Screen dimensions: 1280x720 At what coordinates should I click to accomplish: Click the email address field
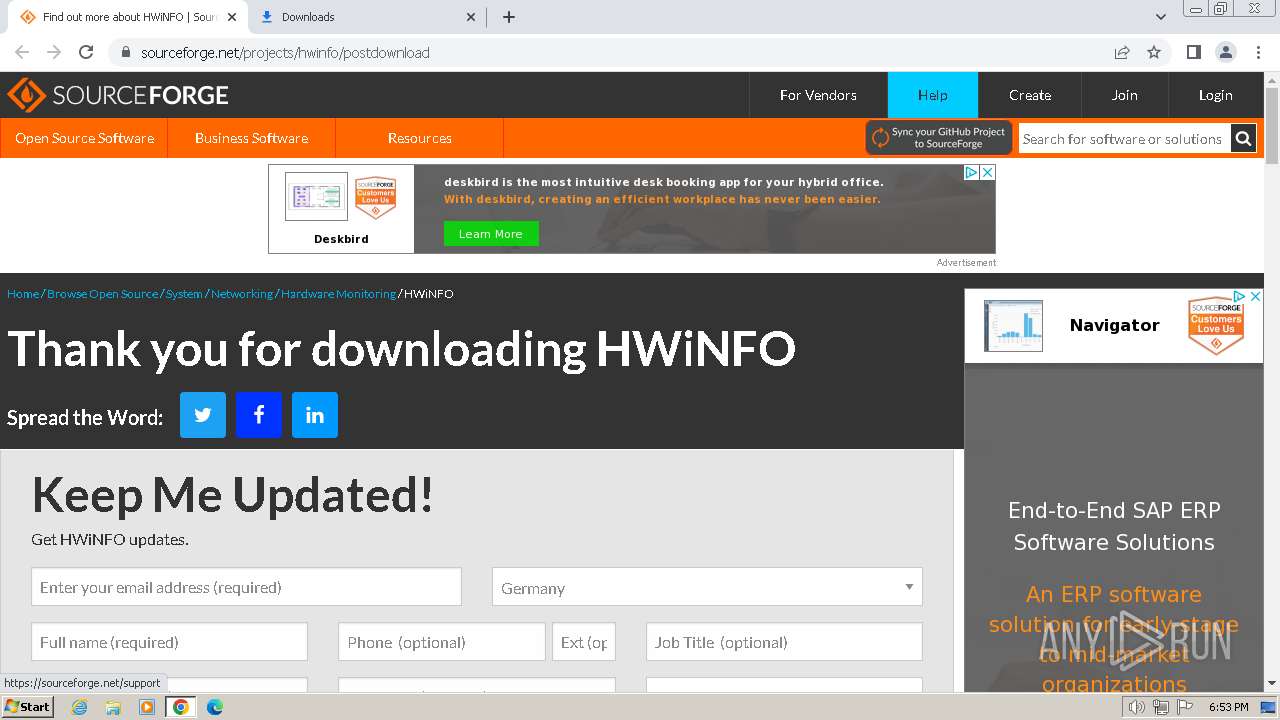246,587
